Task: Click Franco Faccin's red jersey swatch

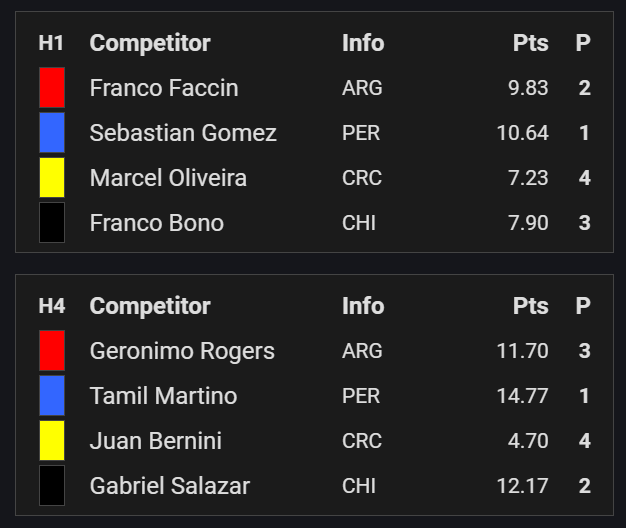Action: [52, 87]
